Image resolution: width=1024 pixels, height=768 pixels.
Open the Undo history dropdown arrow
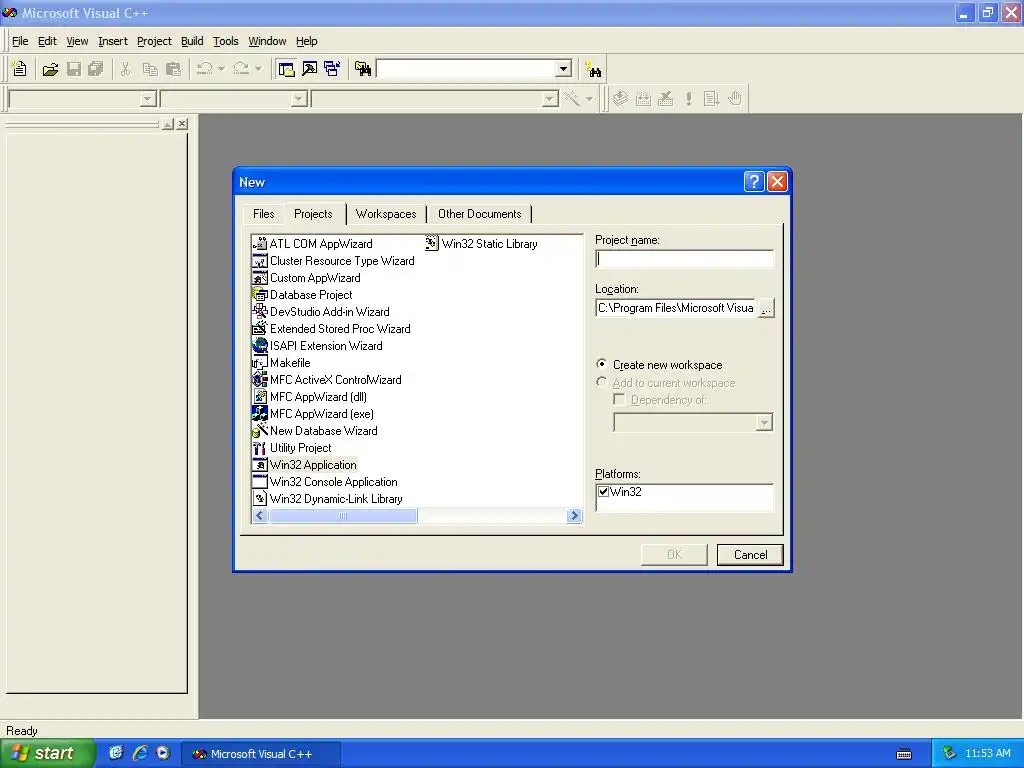221,69
